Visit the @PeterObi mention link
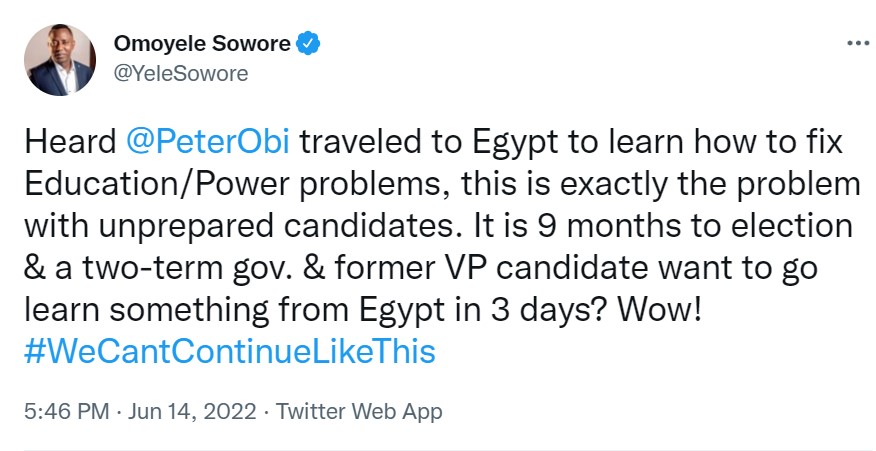The height and width of the screenshot is (451, 876). click(x=209, y=143)
